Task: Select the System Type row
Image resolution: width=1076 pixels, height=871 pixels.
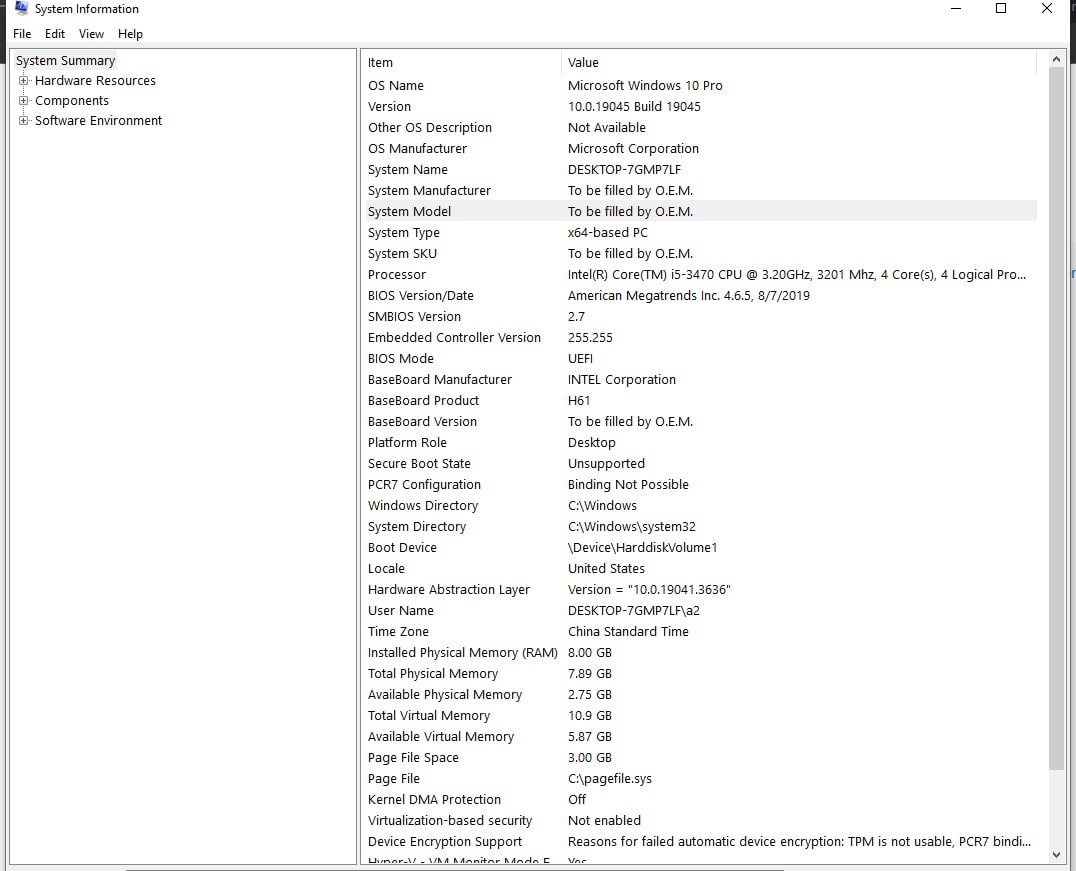Action: pos(699,233)
